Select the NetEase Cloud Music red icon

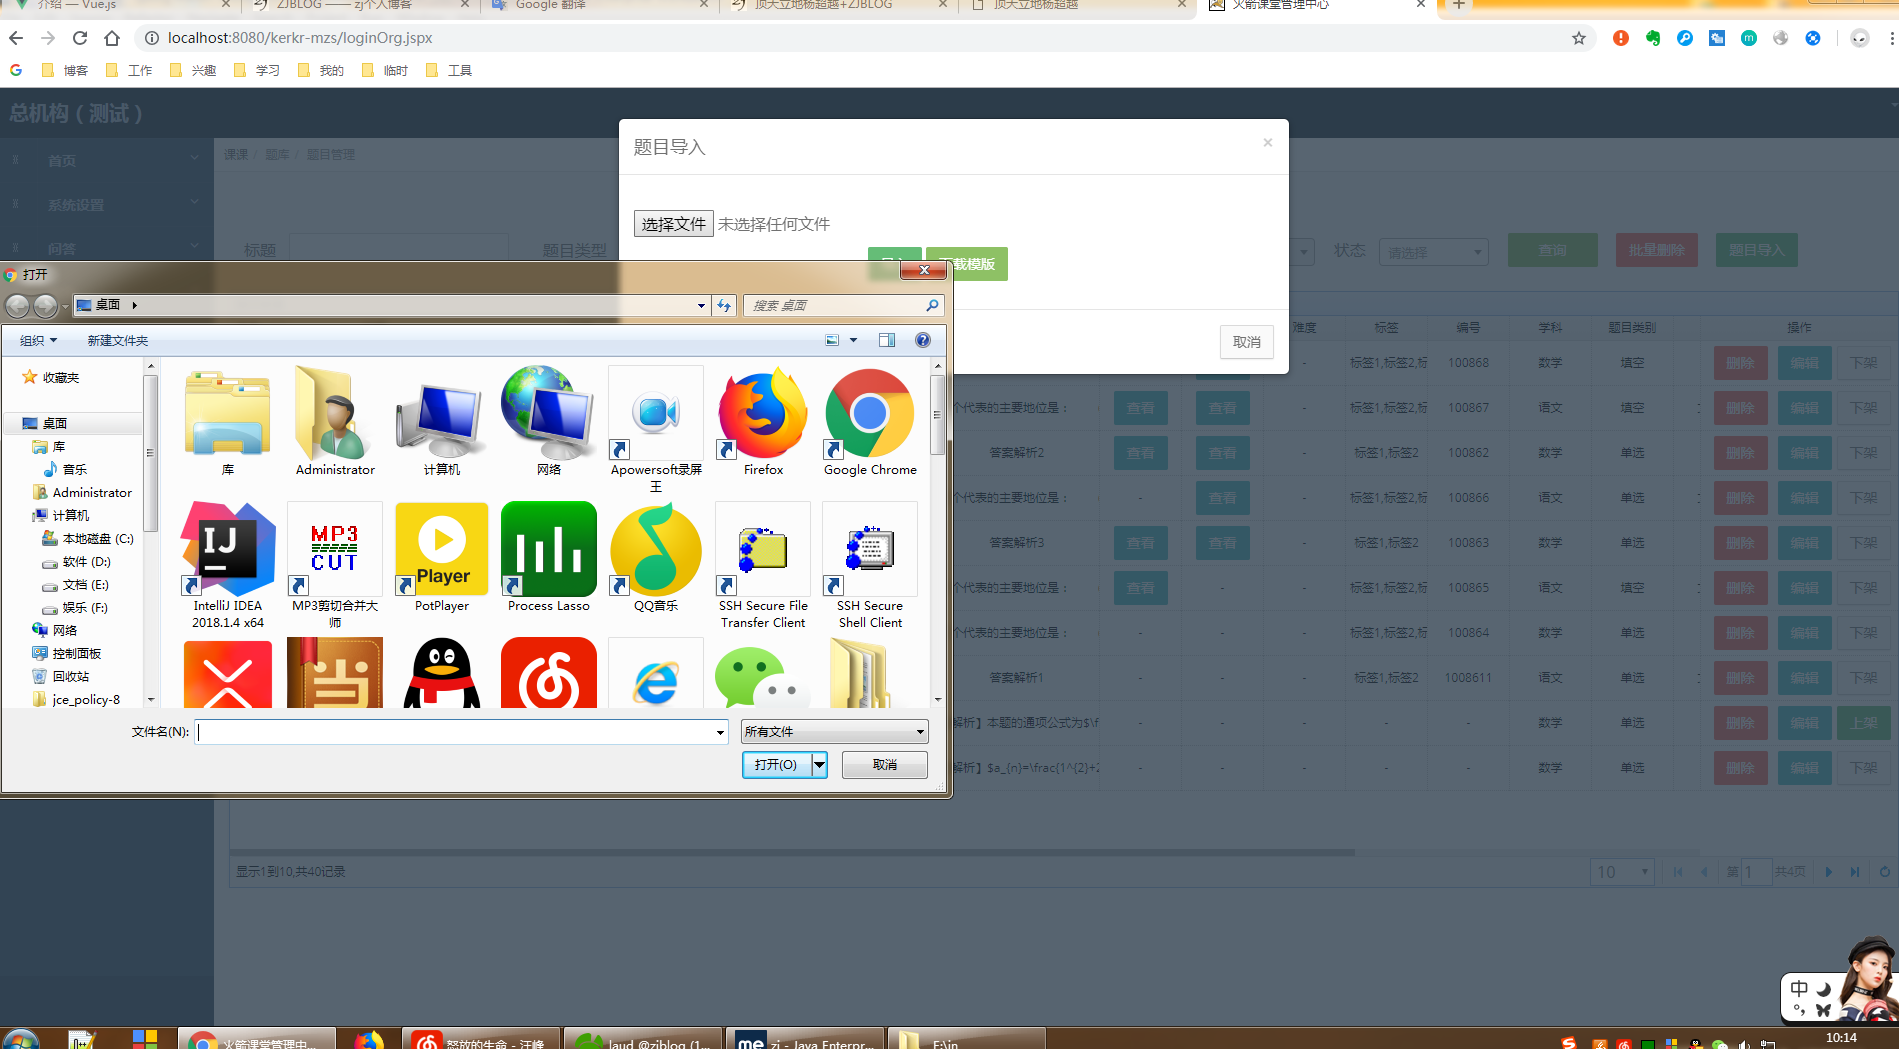548,673
